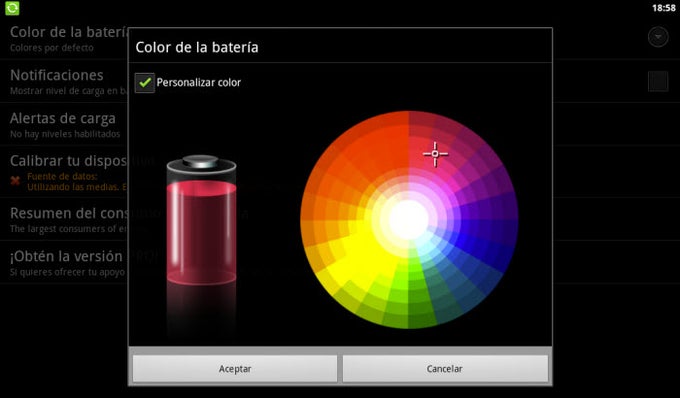The width and height of the screenshot is (680, 398).
Task: Uncheck the Personalizar color checkbox
Action: [144, 82]
